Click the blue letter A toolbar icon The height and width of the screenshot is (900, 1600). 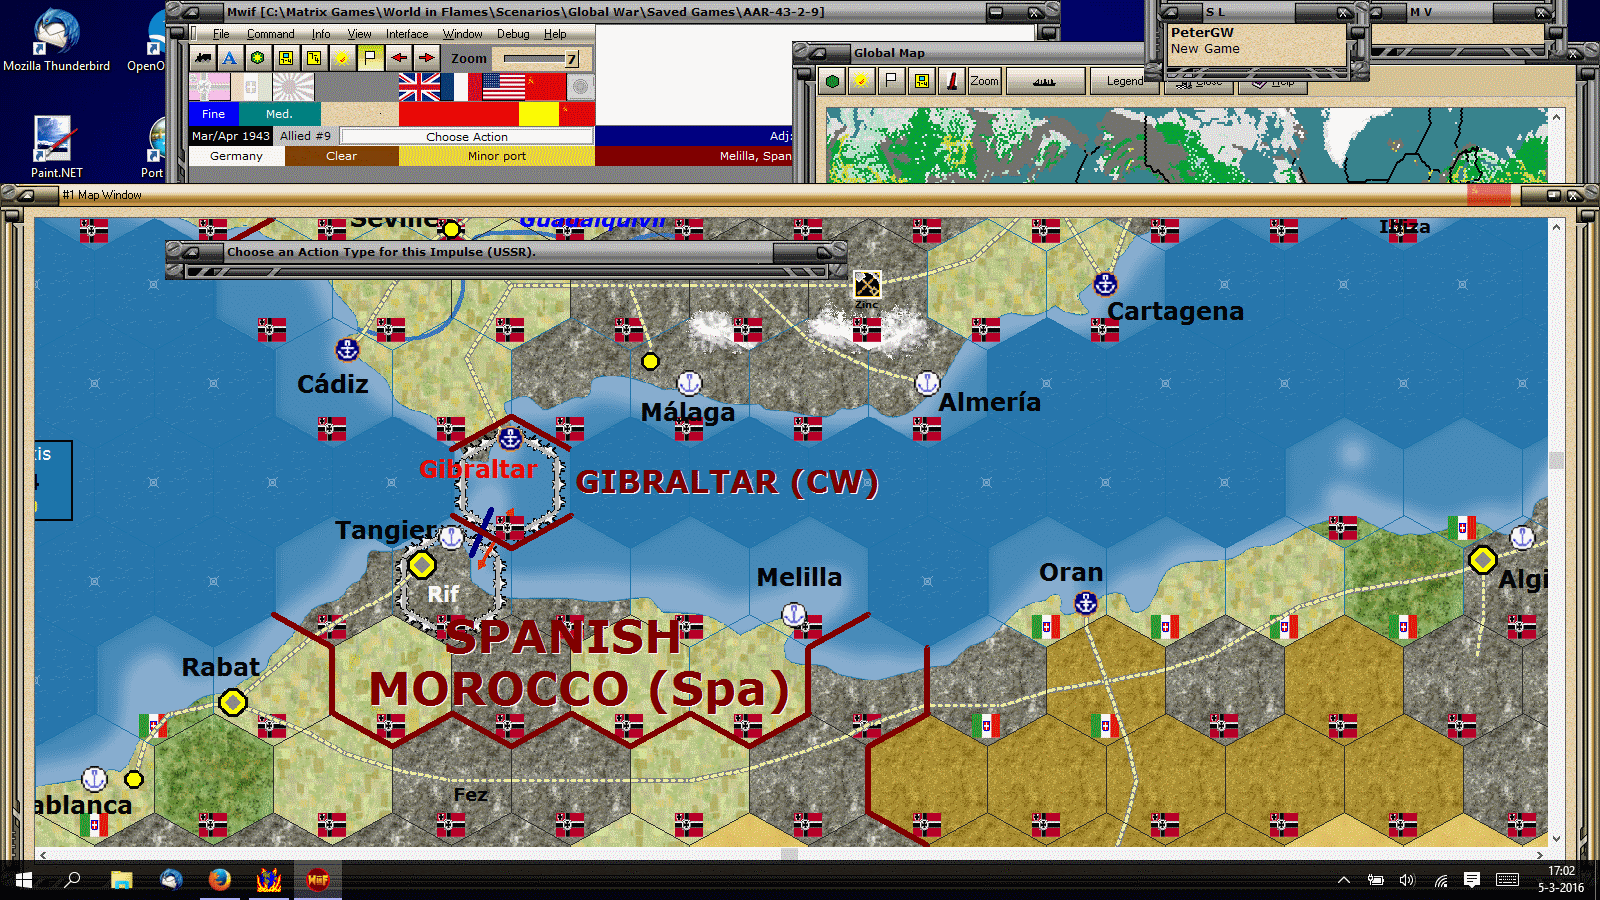pyautogui.click(x=230, y=58)
